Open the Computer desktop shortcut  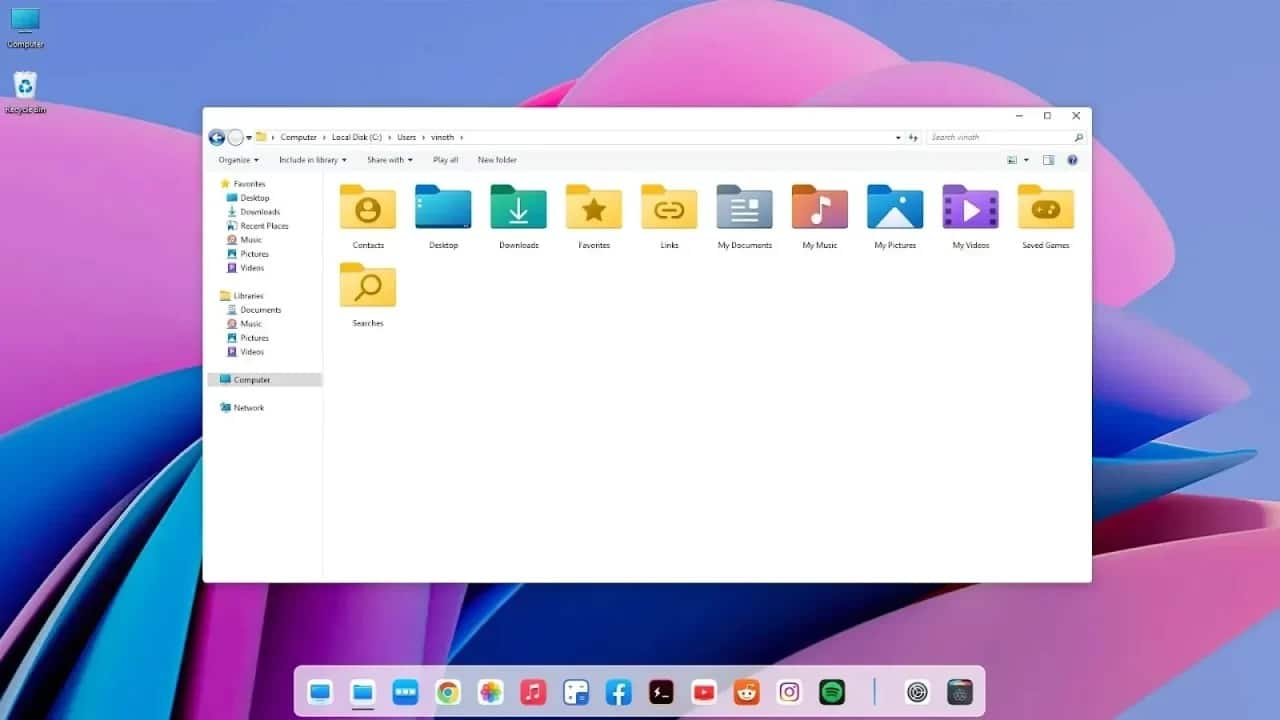[x=25, y=28]
